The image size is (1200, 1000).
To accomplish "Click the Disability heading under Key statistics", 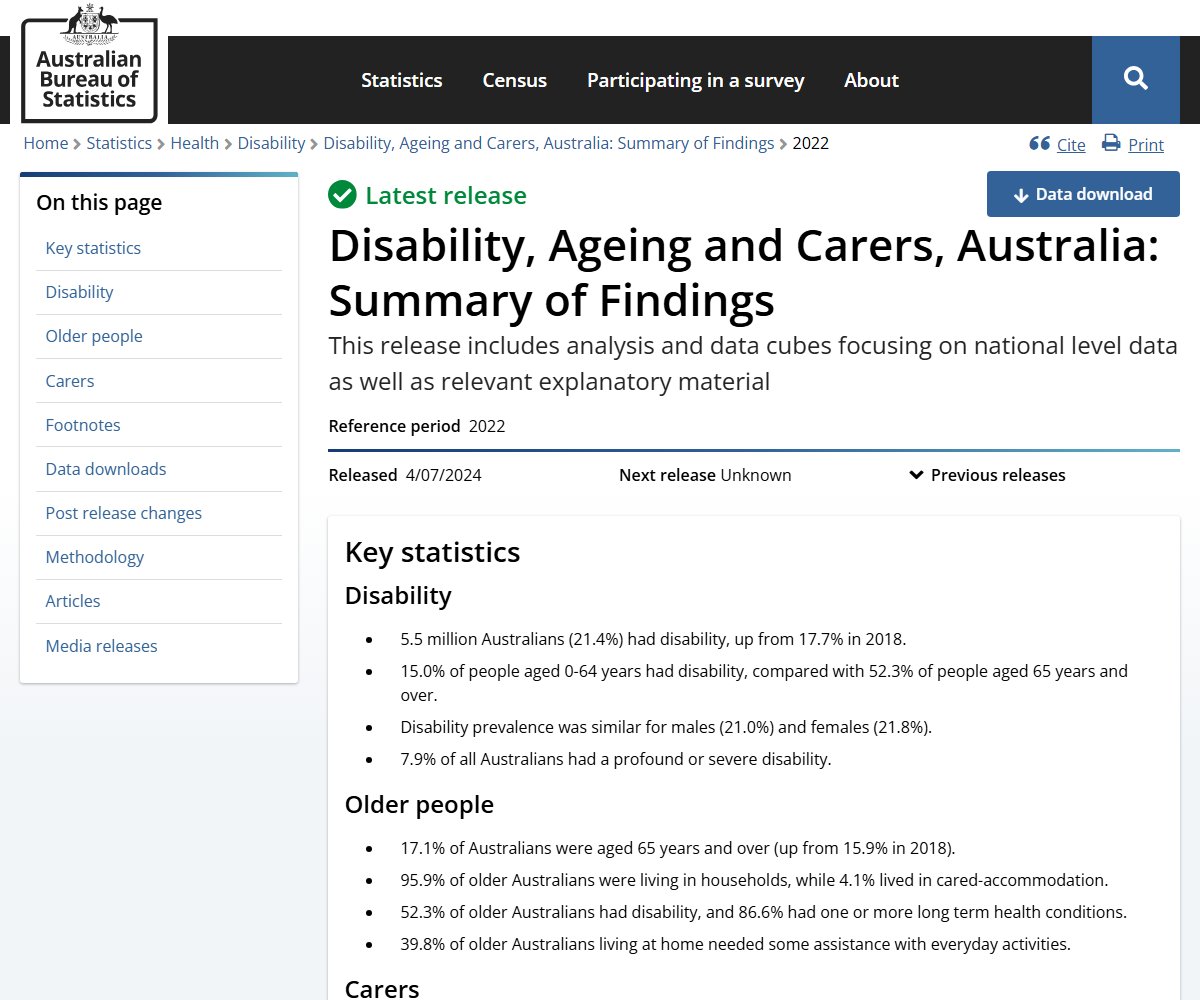I will coord(398,596).
